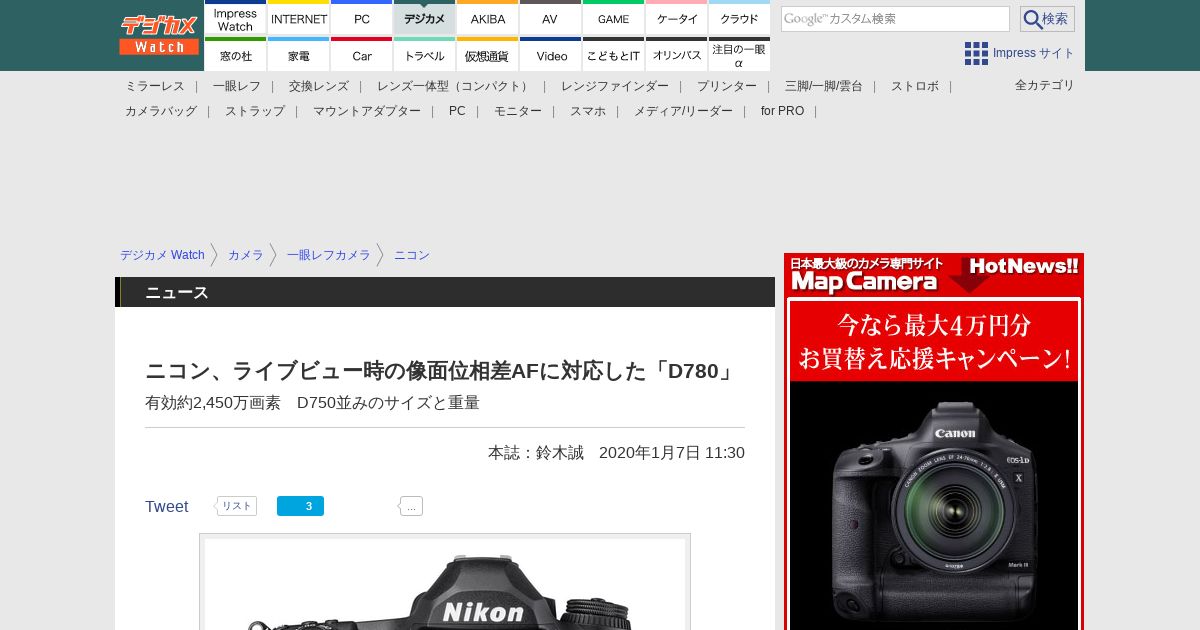Switch to the INTERNET Watch tab

point(299,17)
